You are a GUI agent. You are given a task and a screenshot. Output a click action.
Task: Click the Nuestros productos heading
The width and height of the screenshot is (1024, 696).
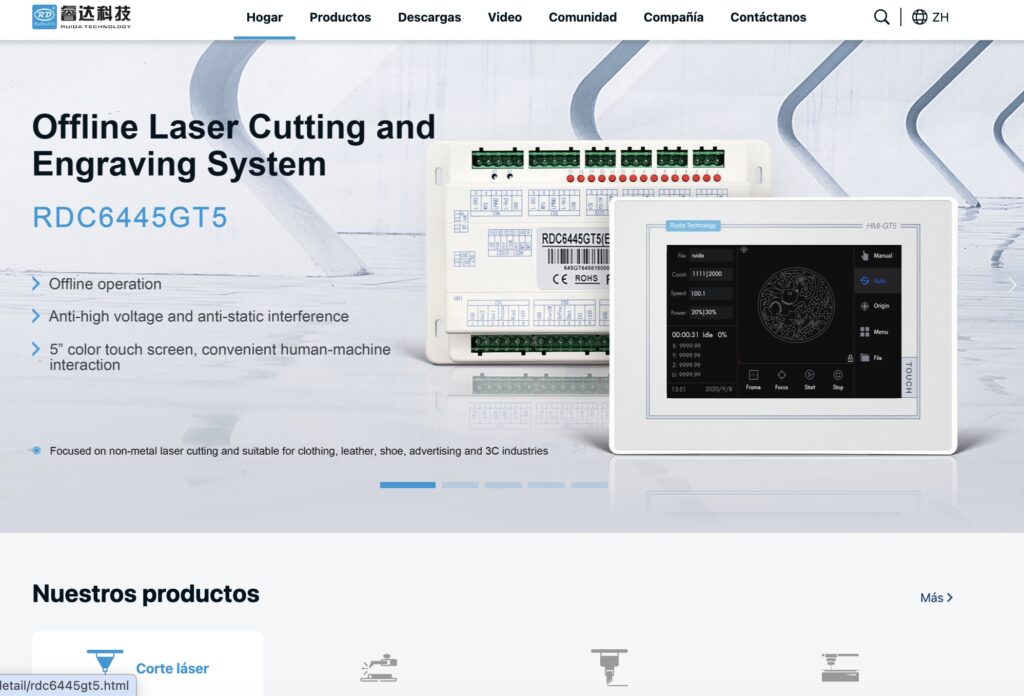(146, 593)
